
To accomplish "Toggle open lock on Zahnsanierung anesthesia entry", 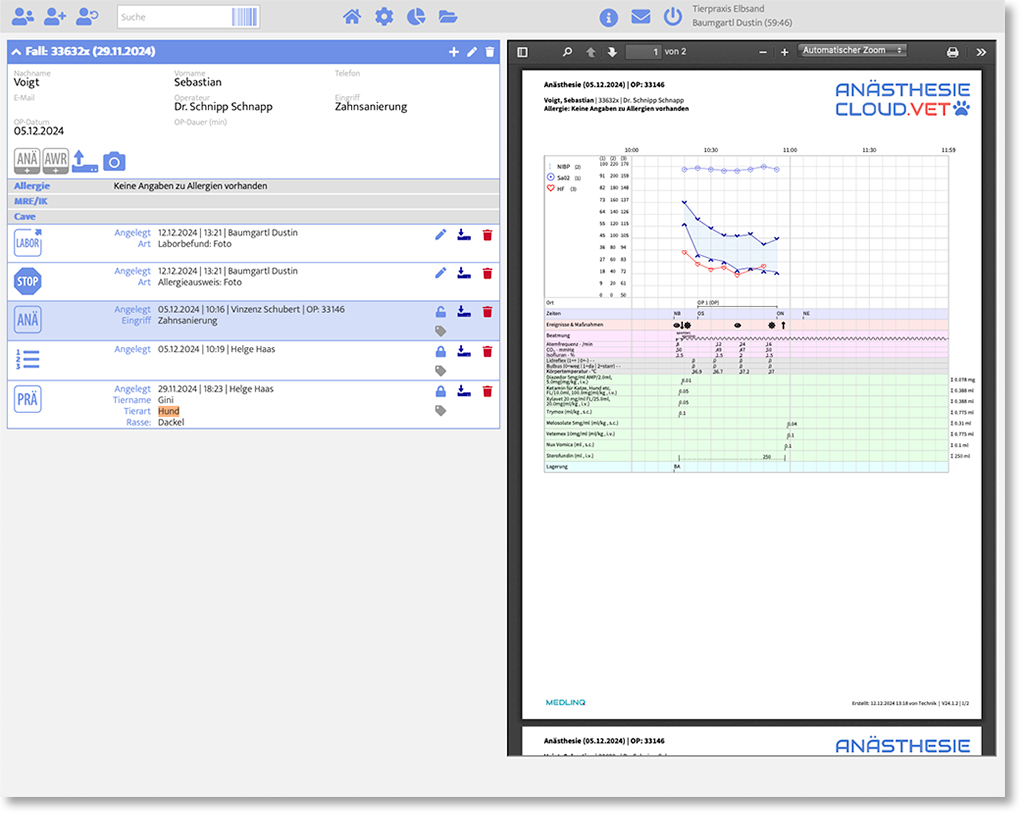I will tap(441, 312).
